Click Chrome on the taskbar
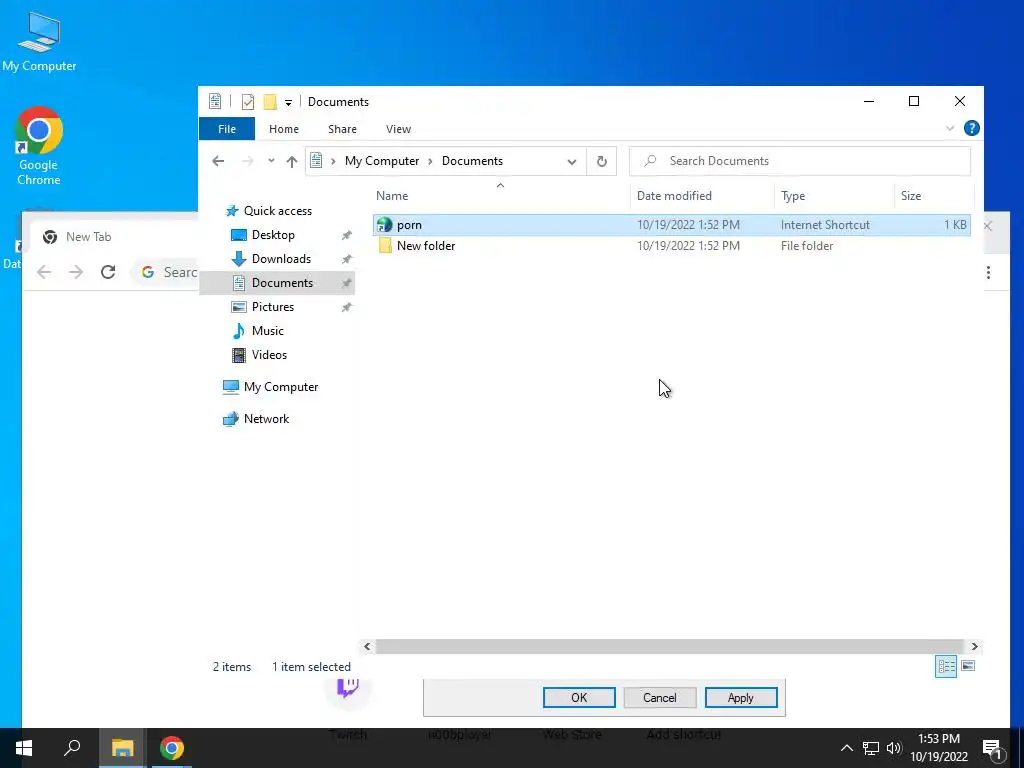The height and width of the screenshot is (768, 1024). coord(172,748)
